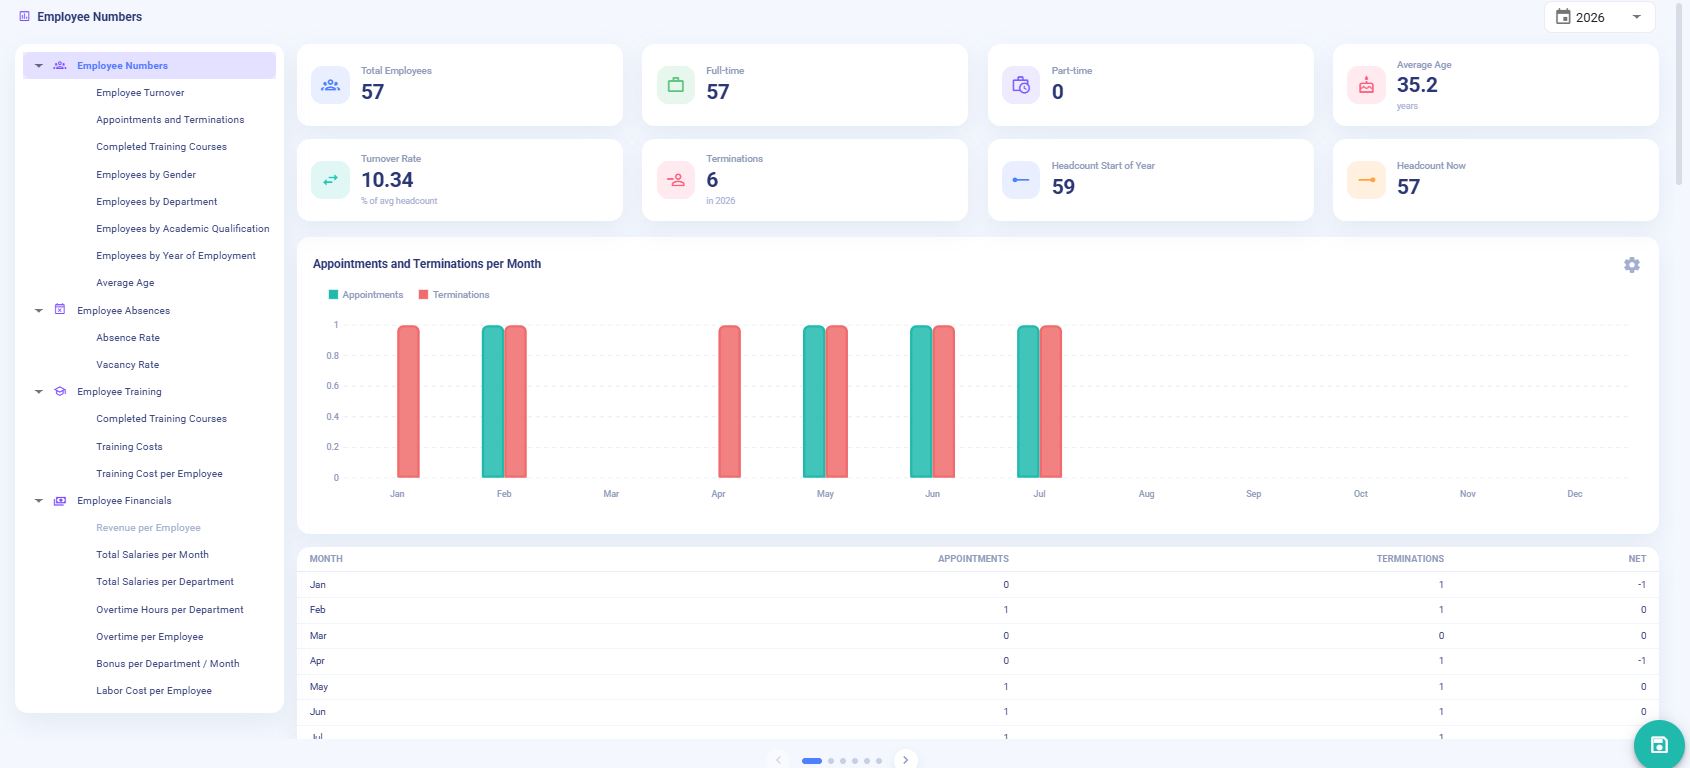Image resolution: width=1690 pixels, height=768 pixels.
Task: Click the Employee Numbers group icon in sidebar
Action: [x=60, y=65]
